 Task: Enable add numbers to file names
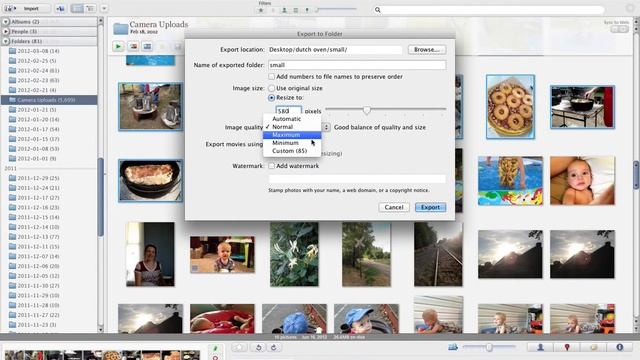pos(271,77)
